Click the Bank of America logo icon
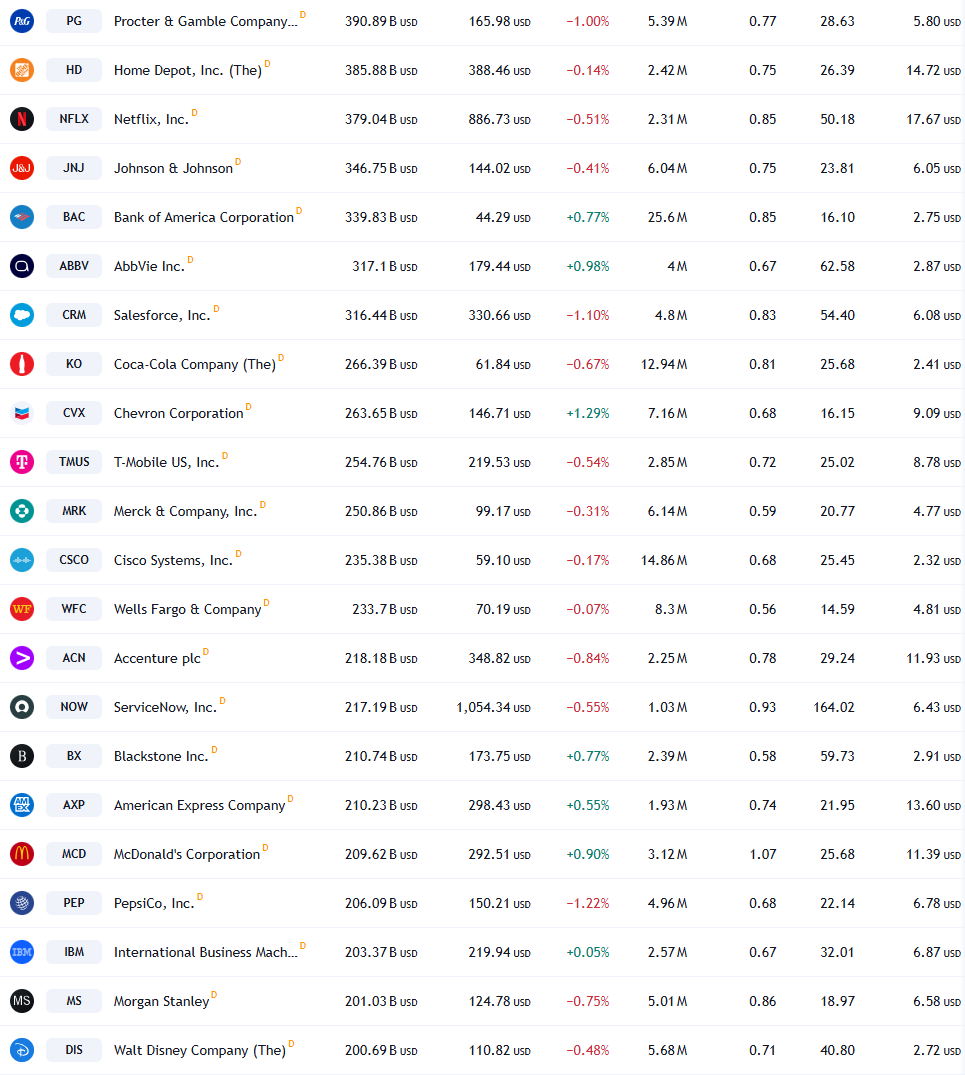 (22, 217)
